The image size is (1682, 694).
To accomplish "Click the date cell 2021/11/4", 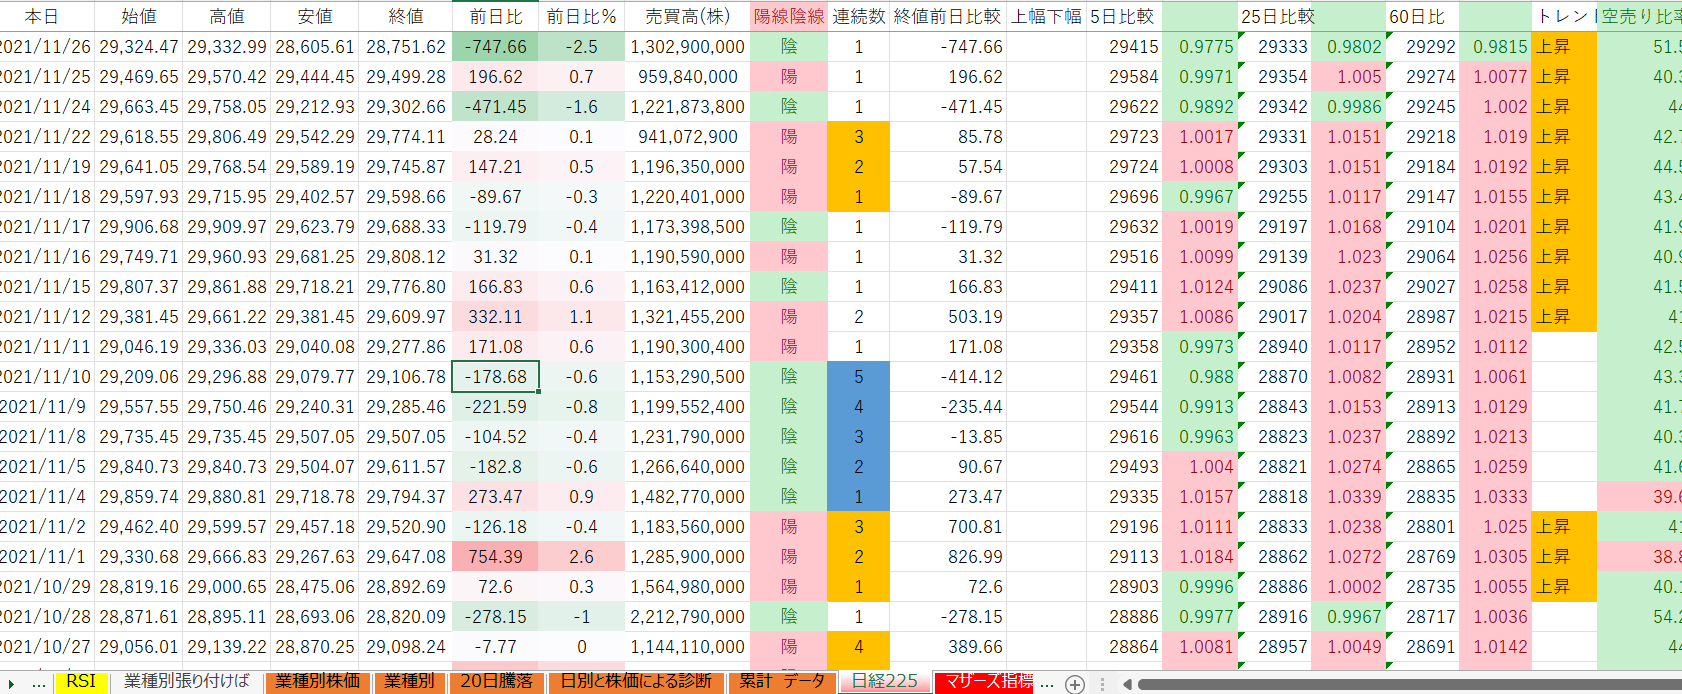I will click(x=46, y=497).
